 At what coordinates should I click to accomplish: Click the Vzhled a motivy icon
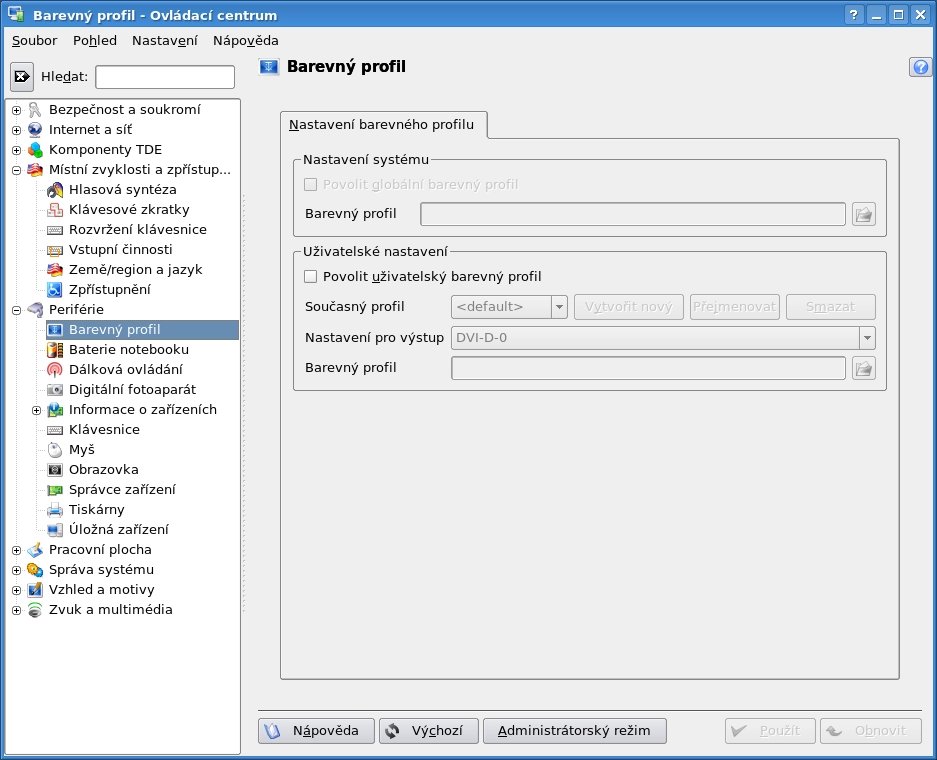point(35,590)
